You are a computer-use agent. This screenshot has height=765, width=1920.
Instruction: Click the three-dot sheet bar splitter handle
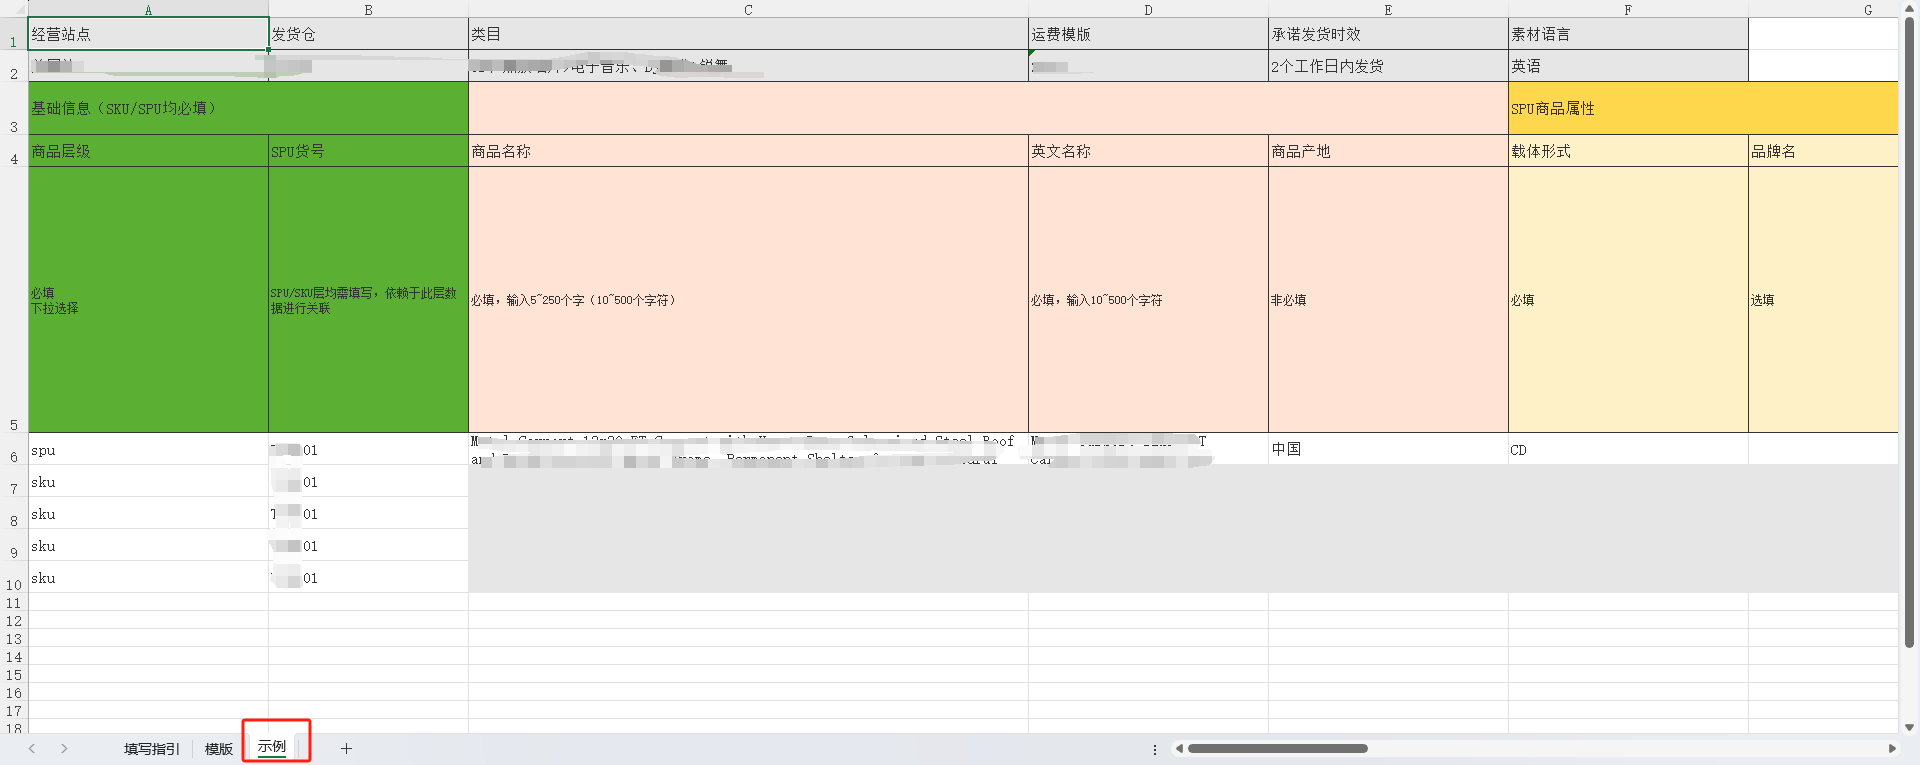tap(1155, 749)
